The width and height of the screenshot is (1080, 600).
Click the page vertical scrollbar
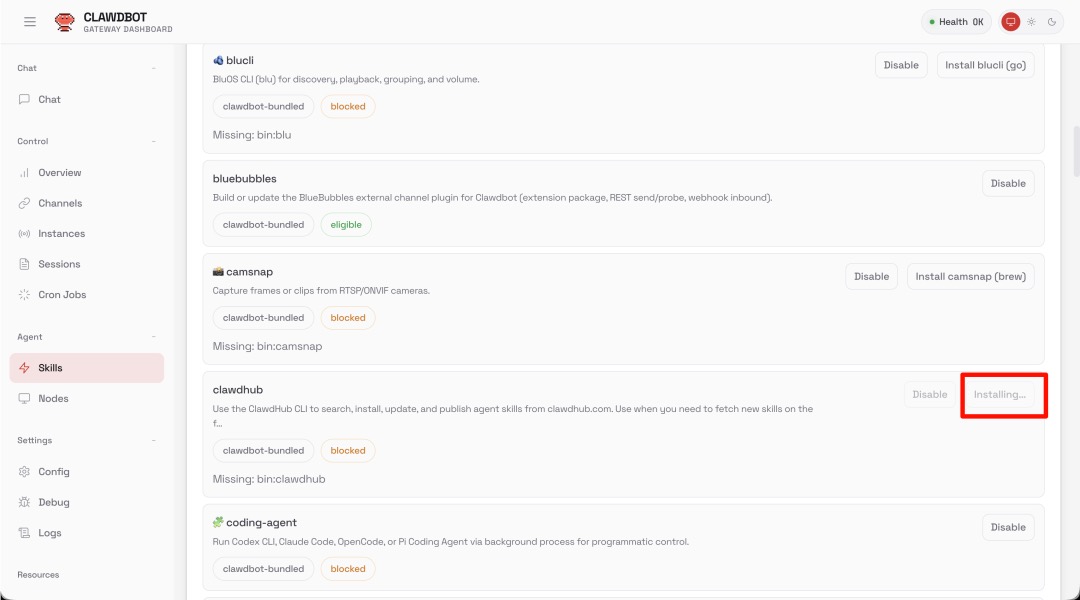1076,150
